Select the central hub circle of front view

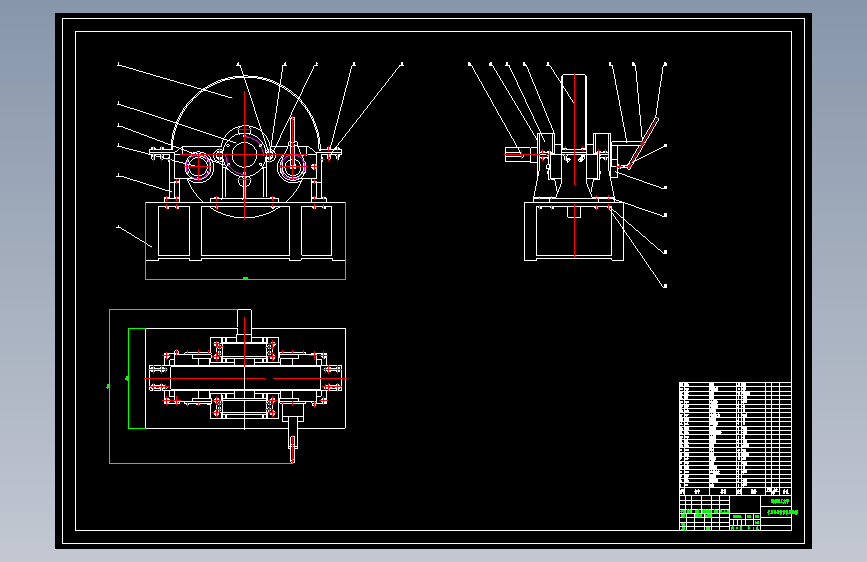(x=244, y=155)
